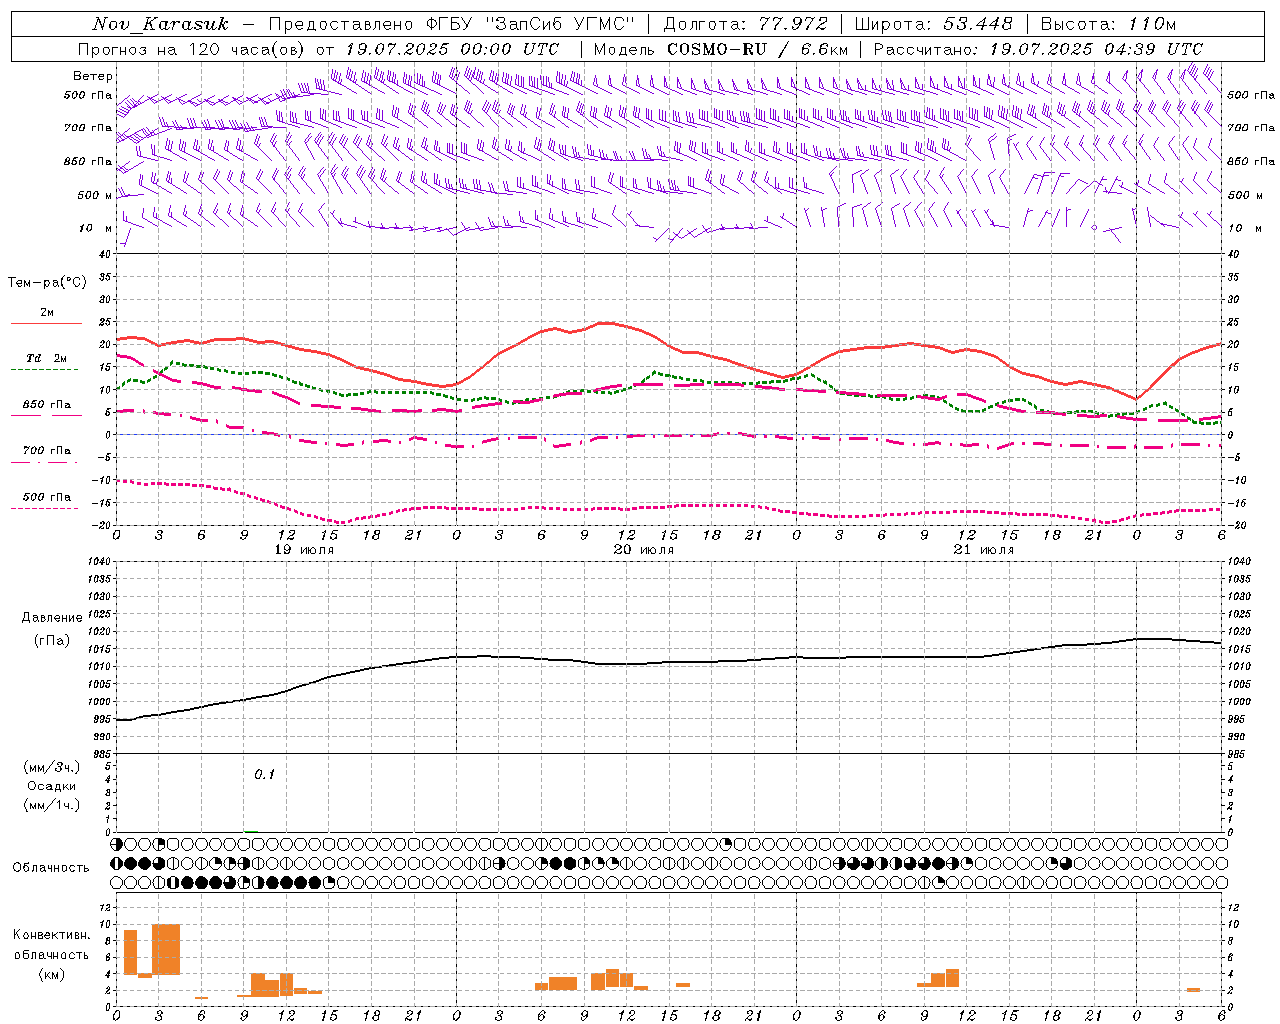The height and width of the screenshot is (1024, 1280).
Task: Click the 'Высота: 110м' elevation value
Action: click(1108, 24)
